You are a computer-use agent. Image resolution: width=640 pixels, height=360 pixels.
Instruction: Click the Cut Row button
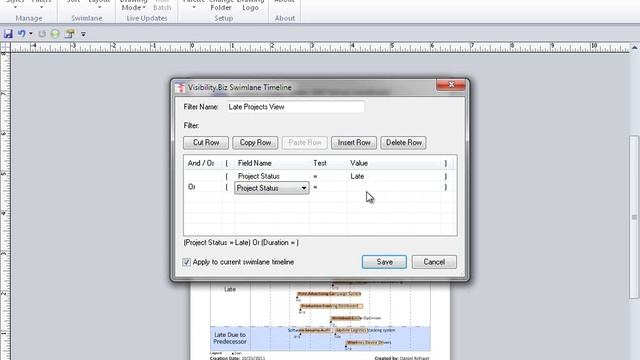(x=206, y=142)
